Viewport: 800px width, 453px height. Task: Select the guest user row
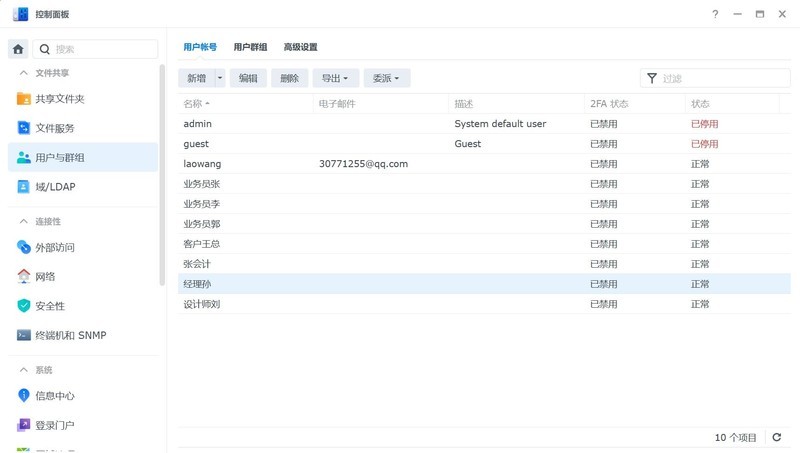pos(484,143)
